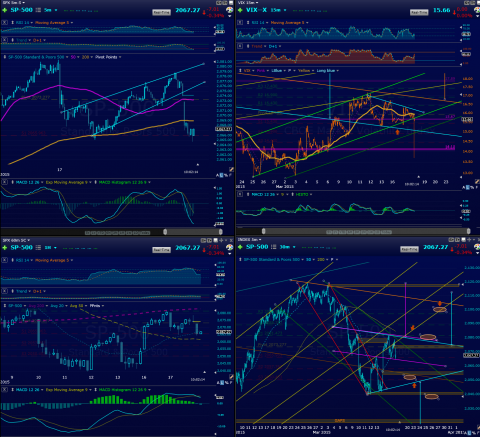This screenshot has width=480, height=437.
Task: Click VIX-X symbol name
Action: (256, 10)
